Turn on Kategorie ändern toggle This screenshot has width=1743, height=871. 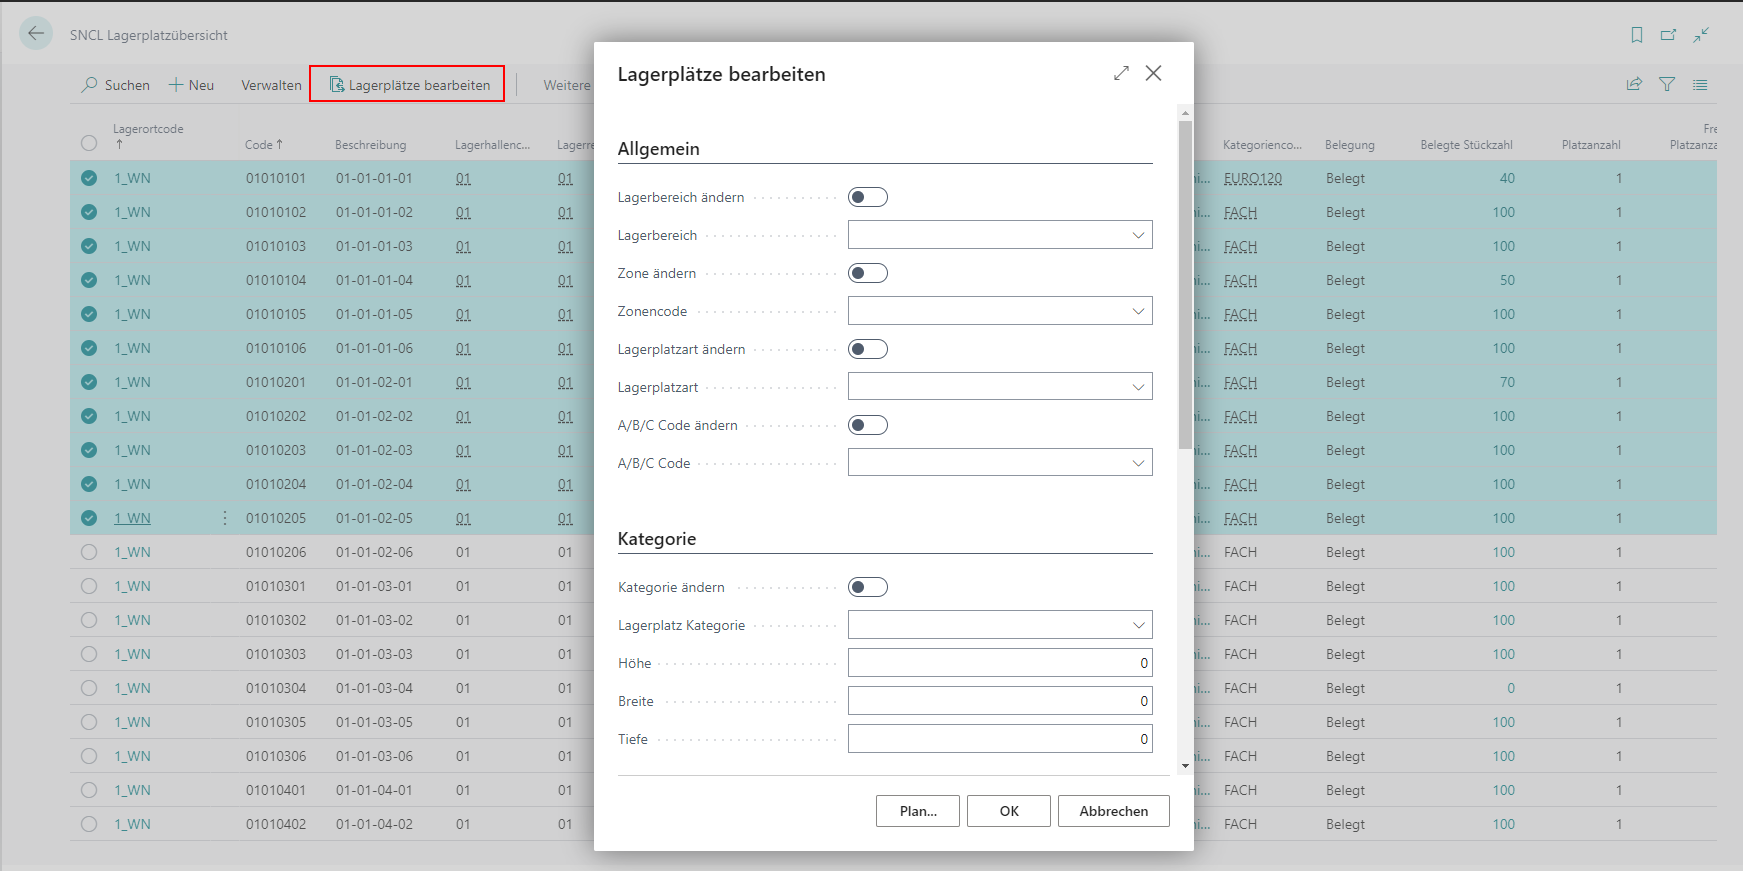click(x=867, y=587)
